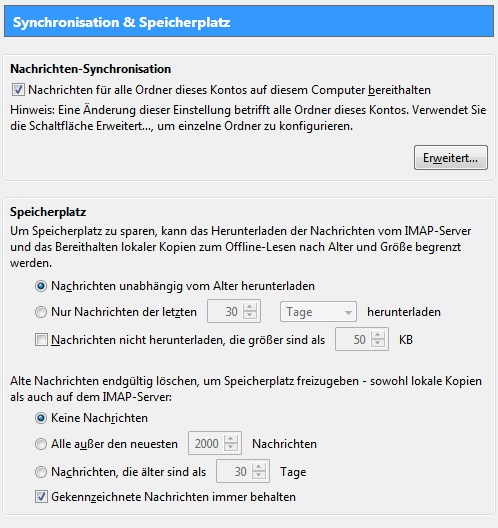Viewport: 498px width, 528px height.
Task: Click down arrow of the 2000 Nachrichten spinner
Action: [231, 448]
